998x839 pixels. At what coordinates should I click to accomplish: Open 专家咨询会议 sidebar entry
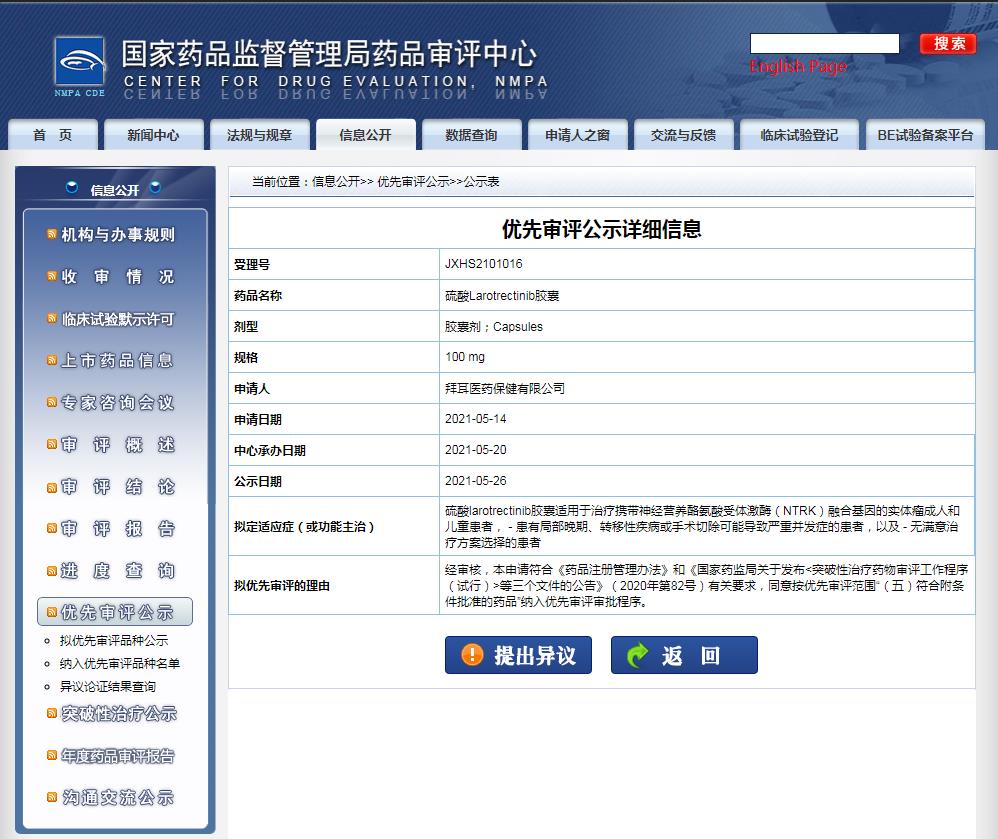point(118,402)
